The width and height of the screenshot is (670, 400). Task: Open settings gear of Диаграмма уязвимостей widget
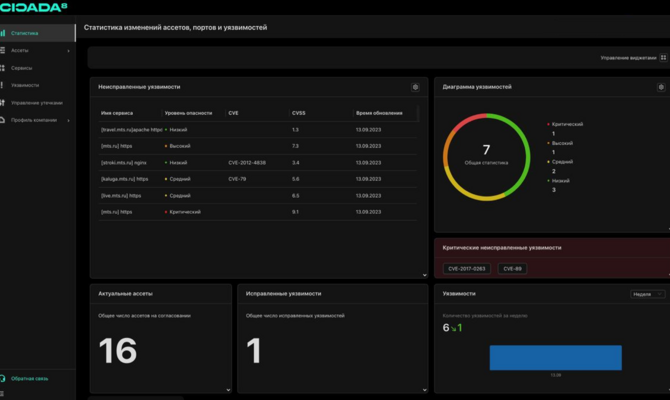click(661, 87)
